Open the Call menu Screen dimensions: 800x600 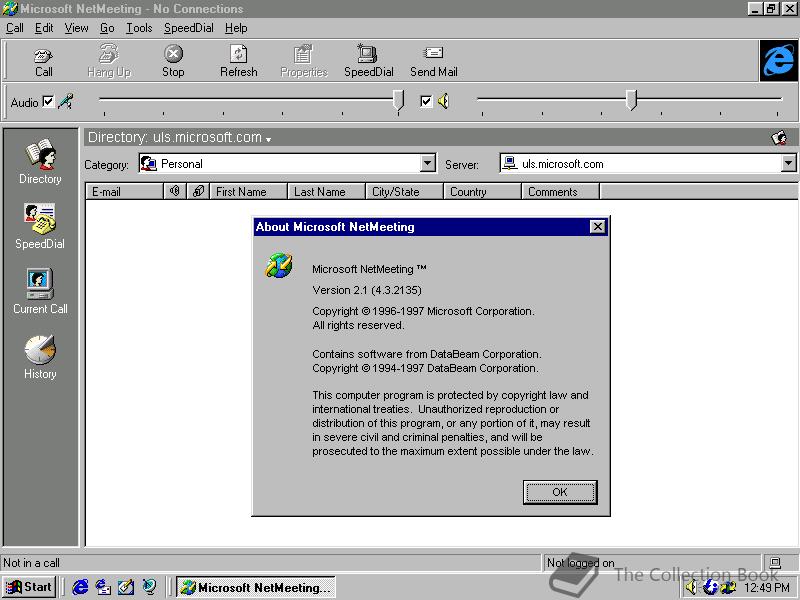[14, 28]
